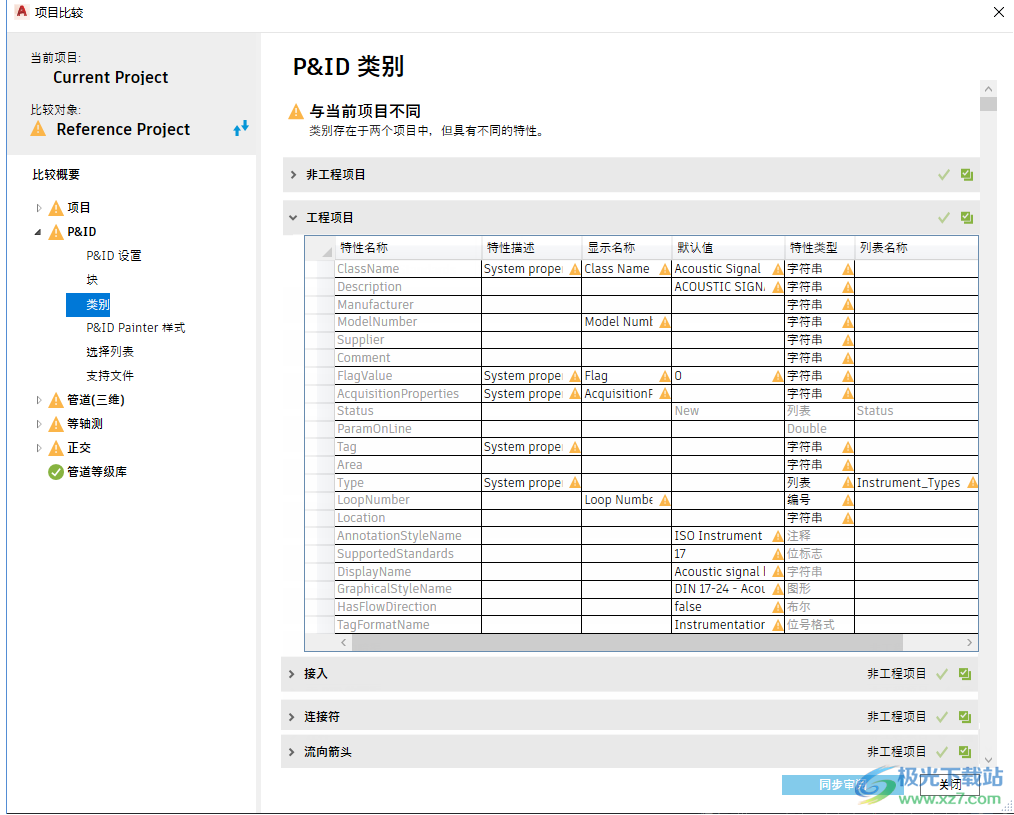Select P&ID Painter 样式 item
The height and width of the screenshot is (815, 1014).
click(136, 328)
